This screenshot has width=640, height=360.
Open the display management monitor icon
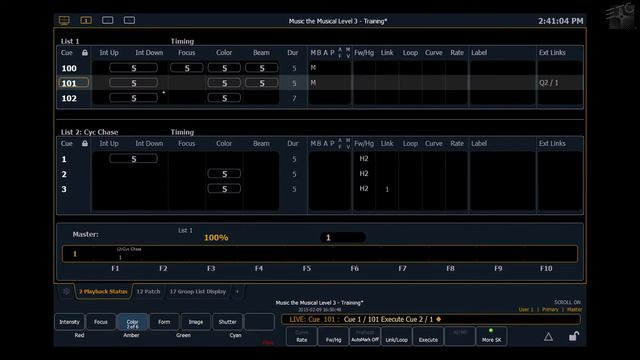click(64, 20)
